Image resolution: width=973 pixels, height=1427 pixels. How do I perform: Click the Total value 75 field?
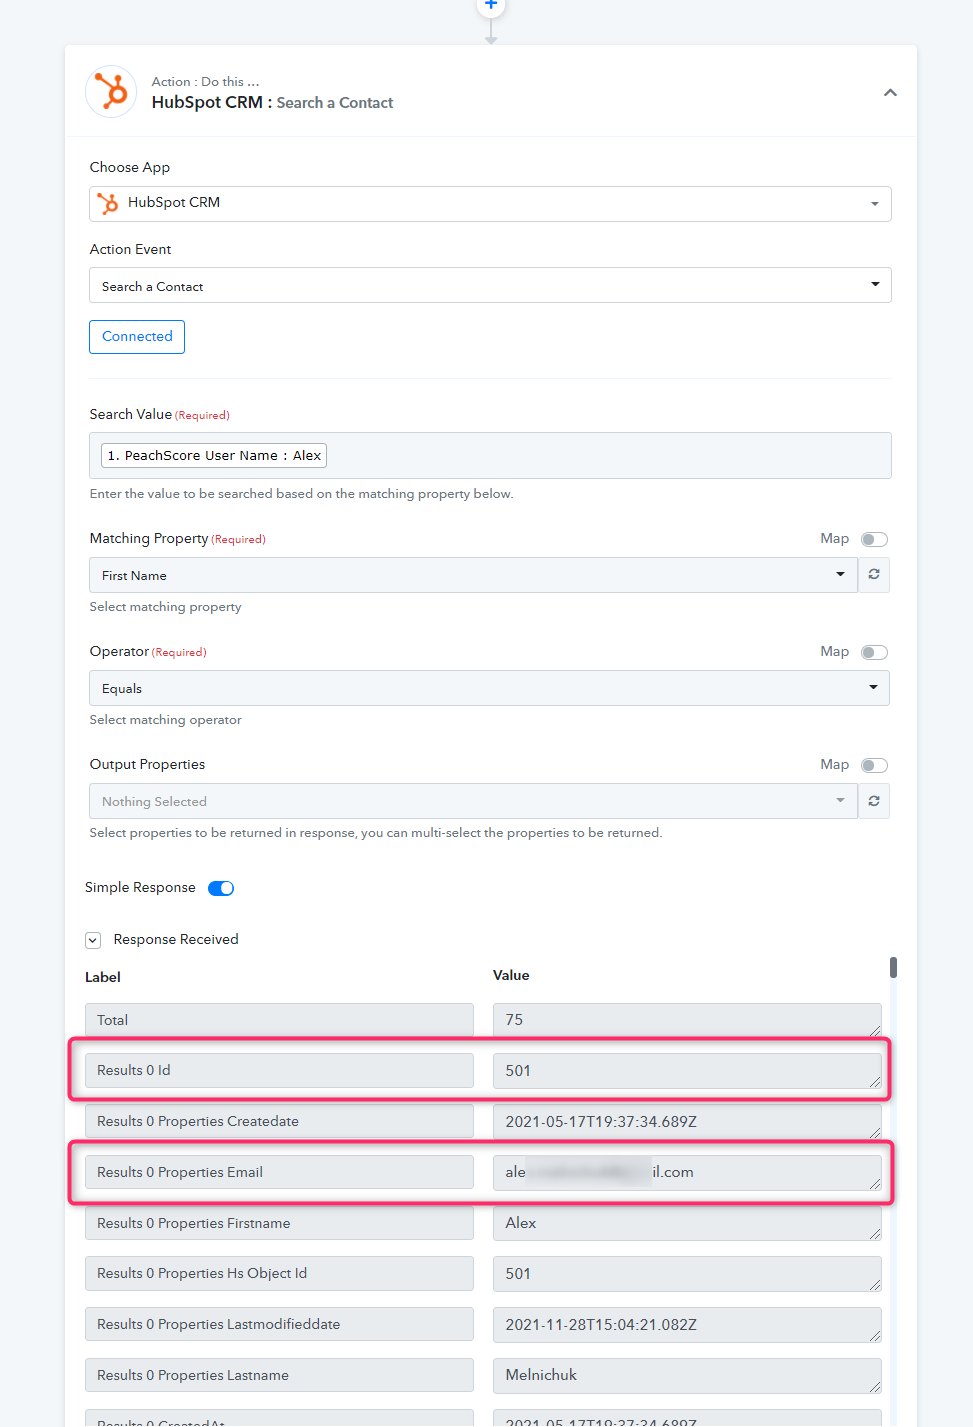point(687,1020)
